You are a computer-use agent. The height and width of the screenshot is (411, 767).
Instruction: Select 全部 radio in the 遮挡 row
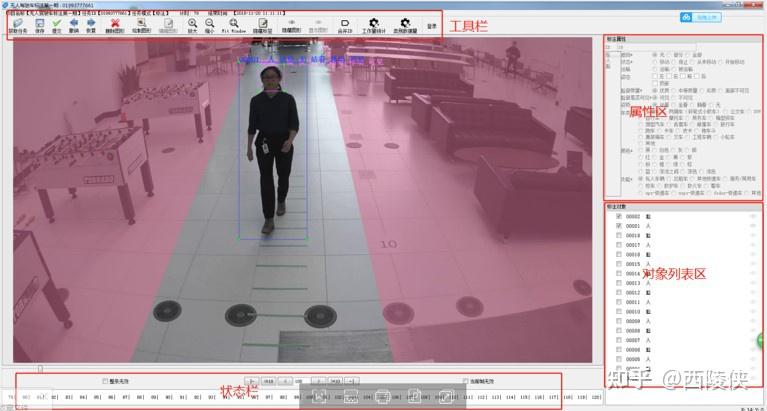[x=688, y=55]
